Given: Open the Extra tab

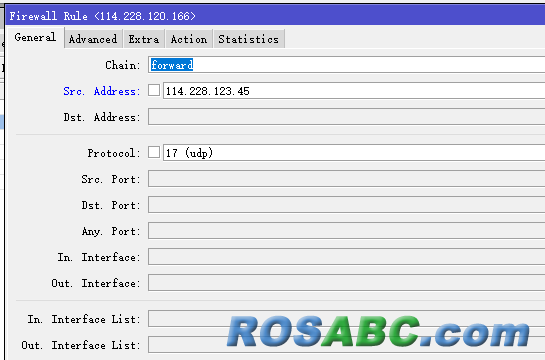Looking at the screenshot, I should coord(144,39).
